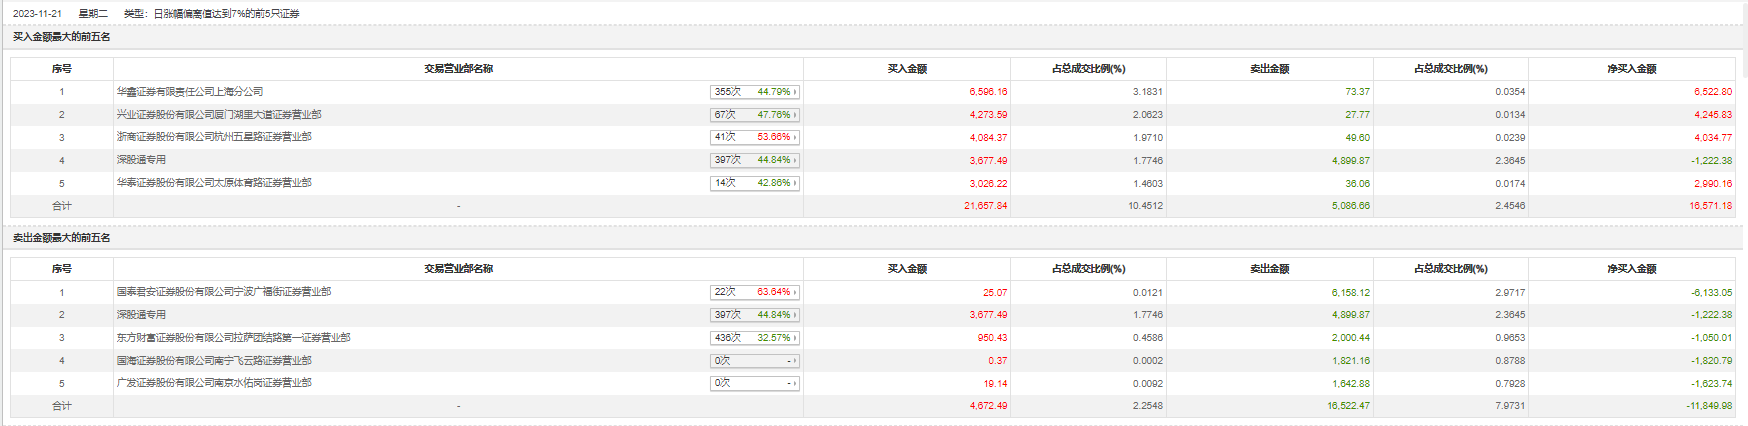The image size is (1748, 426).
Task: Open 国泰君安宁波广福街证券营业部 link
Action: pos(224,292)
